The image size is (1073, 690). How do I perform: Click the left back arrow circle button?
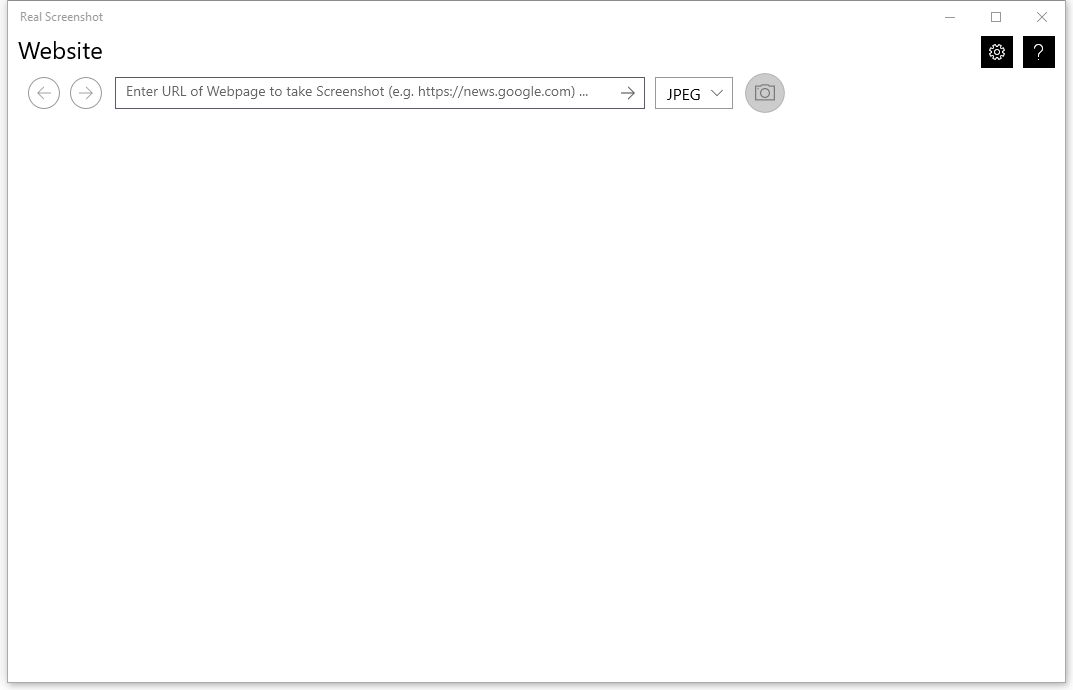point(44,93)
